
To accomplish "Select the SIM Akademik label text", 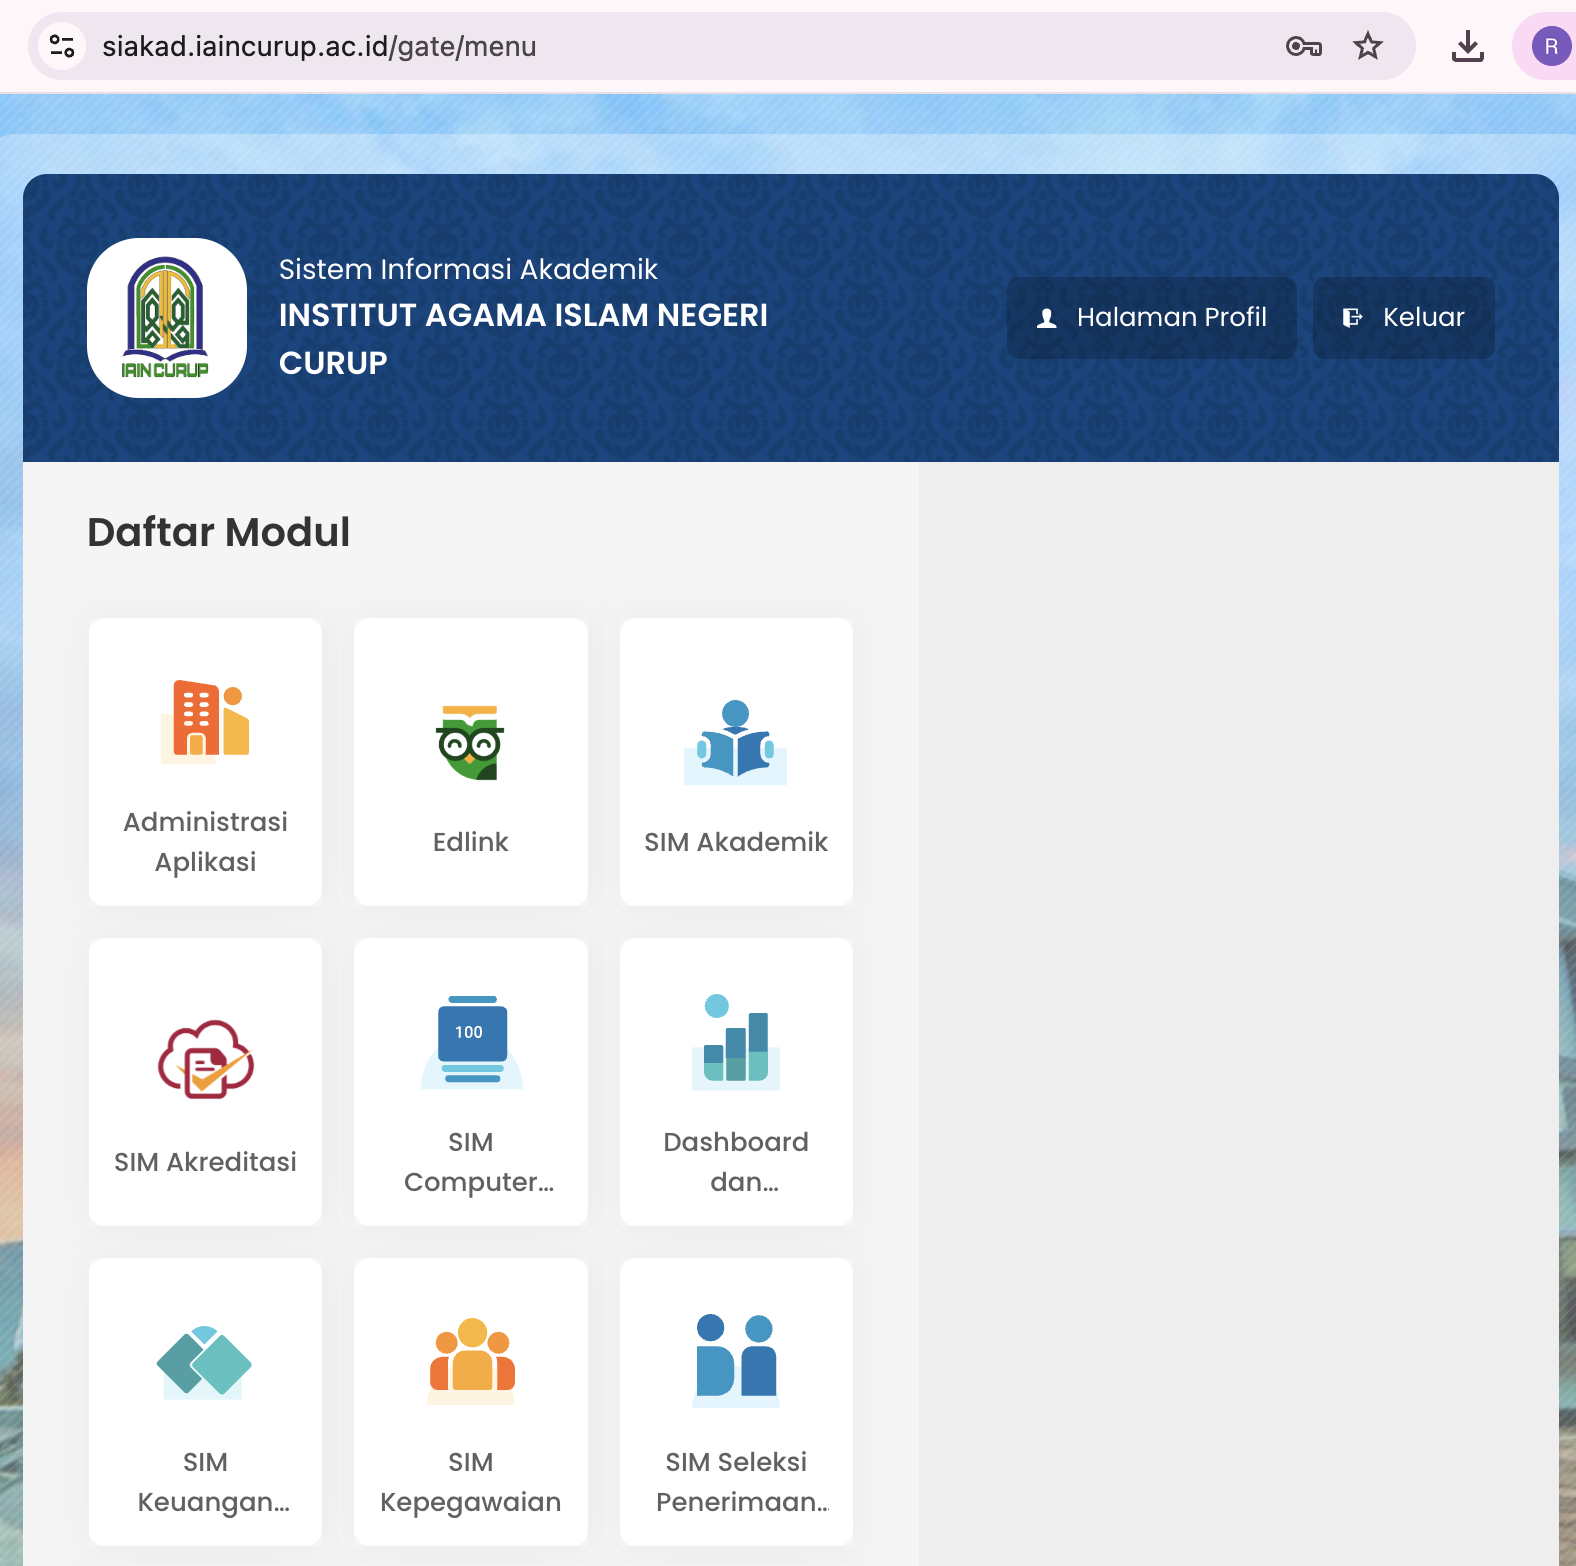I will (x=736, y=842).
